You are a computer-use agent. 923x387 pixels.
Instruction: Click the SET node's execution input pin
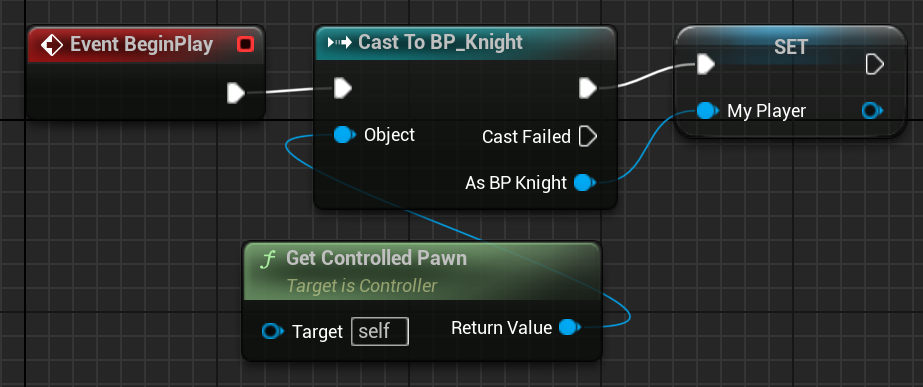[x=705, y=64]
